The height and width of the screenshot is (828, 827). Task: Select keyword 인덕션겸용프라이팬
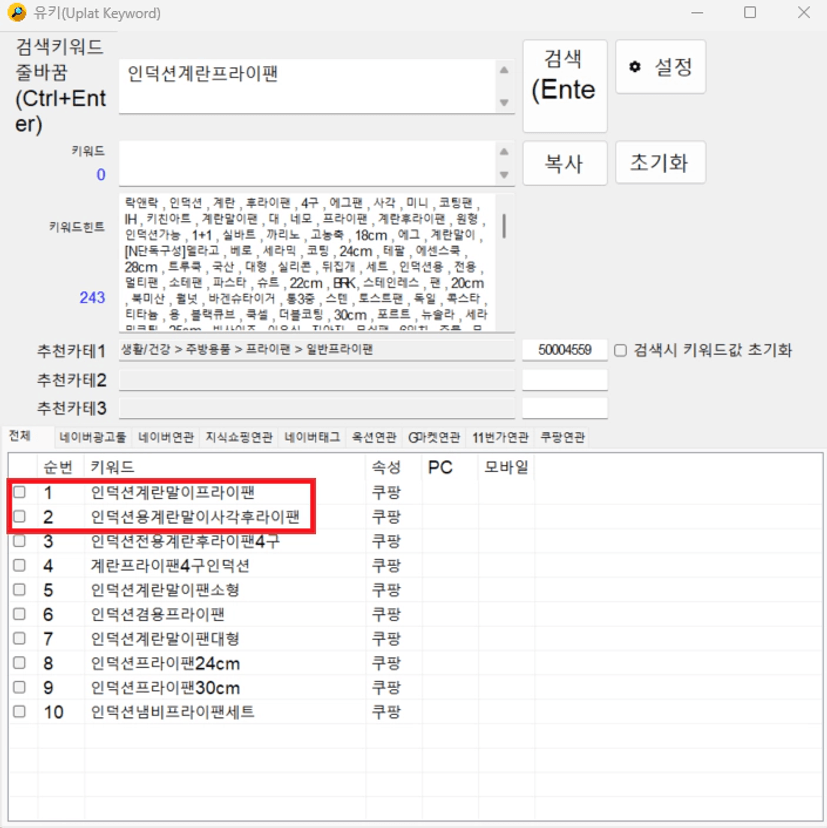pos(158,614)
